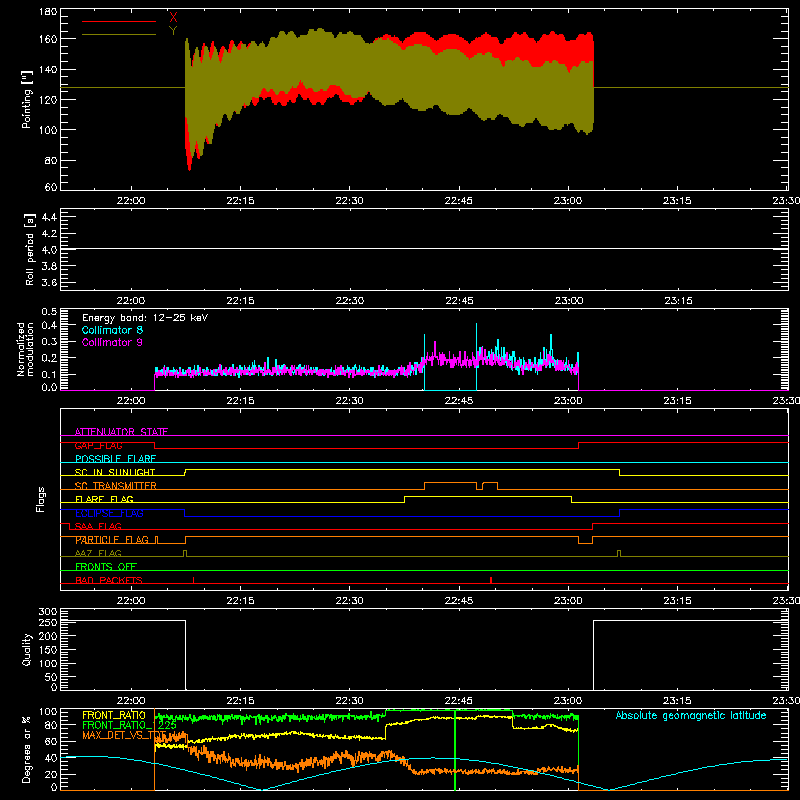Click the 0.5 tick on the modulation axis

[49, 312]
